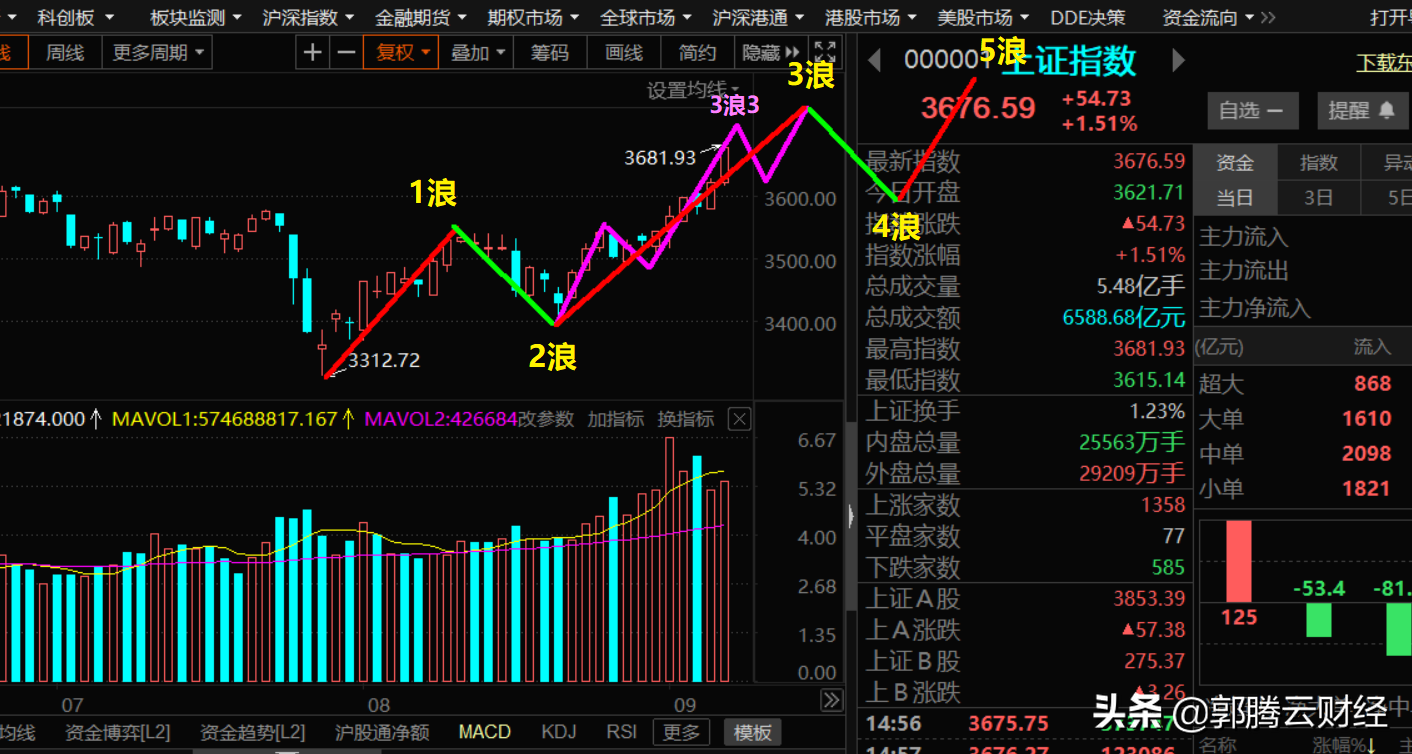Click the minus zoom-out chart icon

coord(346,53)
